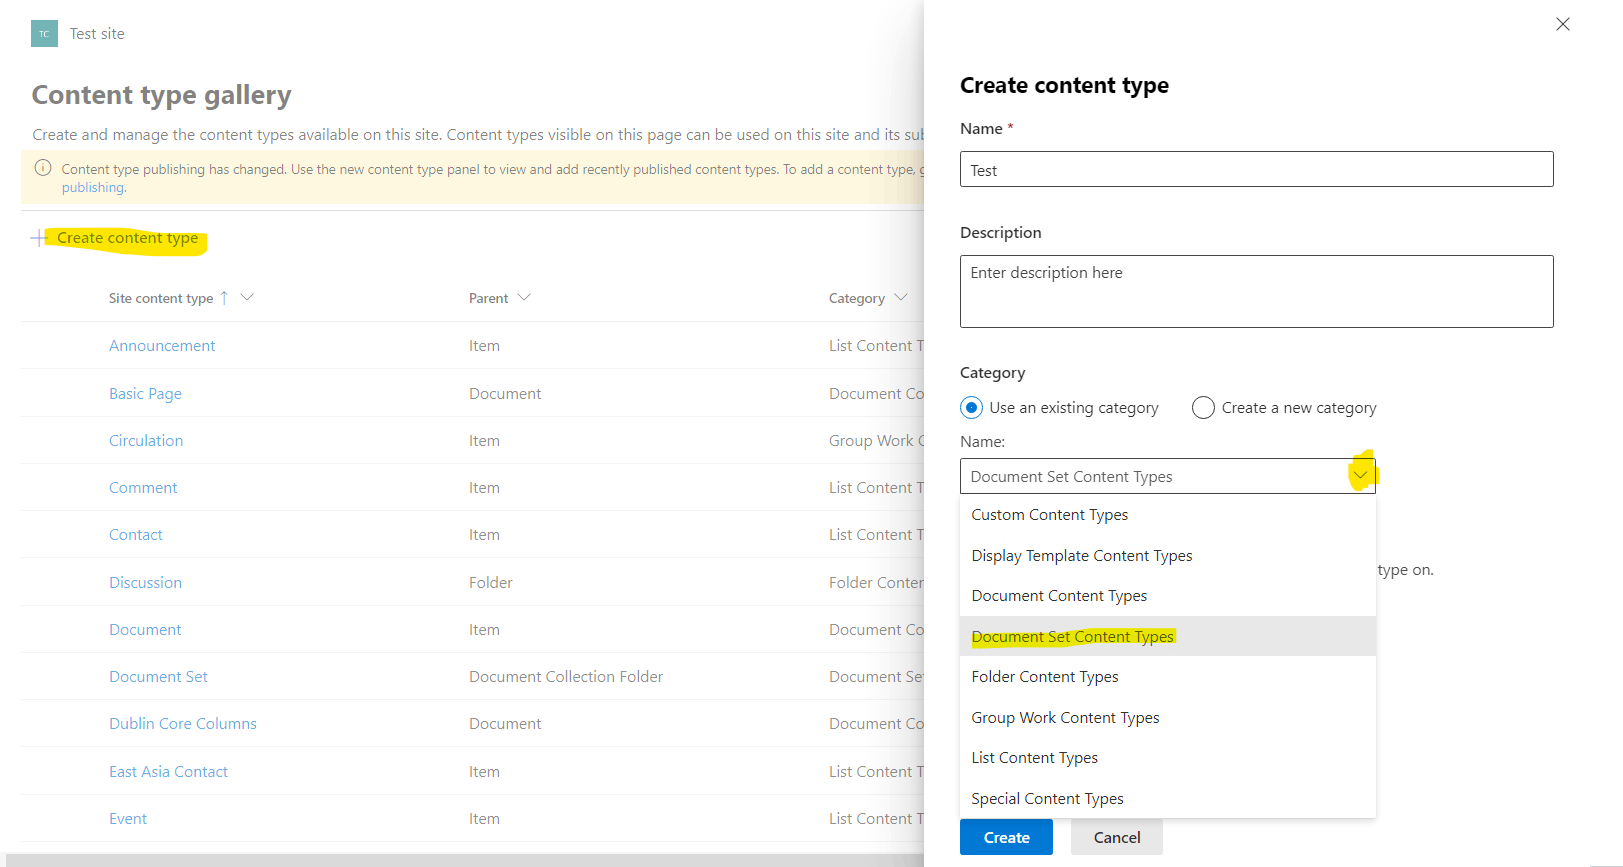Collapse the category Name dropdown arrow
This screenshot has height=867, width=1623.
click(x=1360, y=476)
